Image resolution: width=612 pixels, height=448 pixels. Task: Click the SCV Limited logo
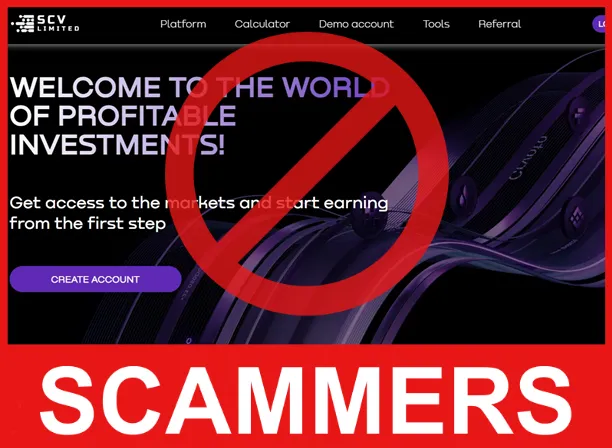[45, 23]
